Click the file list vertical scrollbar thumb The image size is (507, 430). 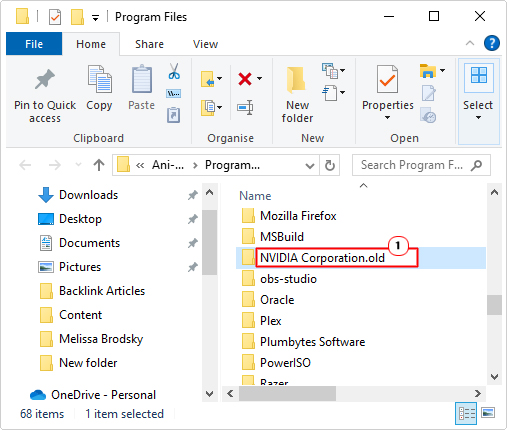tap(494, 305)
